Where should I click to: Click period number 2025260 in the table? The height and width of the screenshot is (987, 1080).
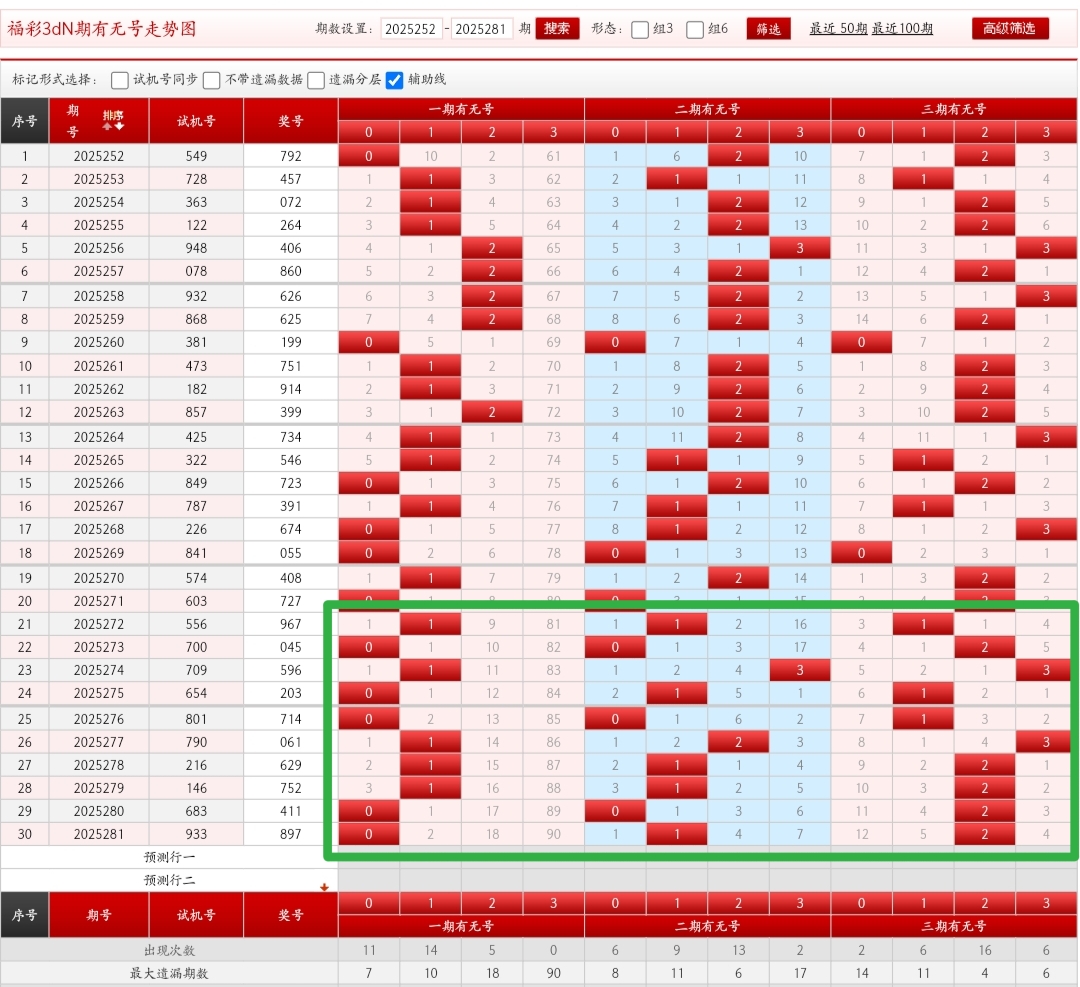99,342
